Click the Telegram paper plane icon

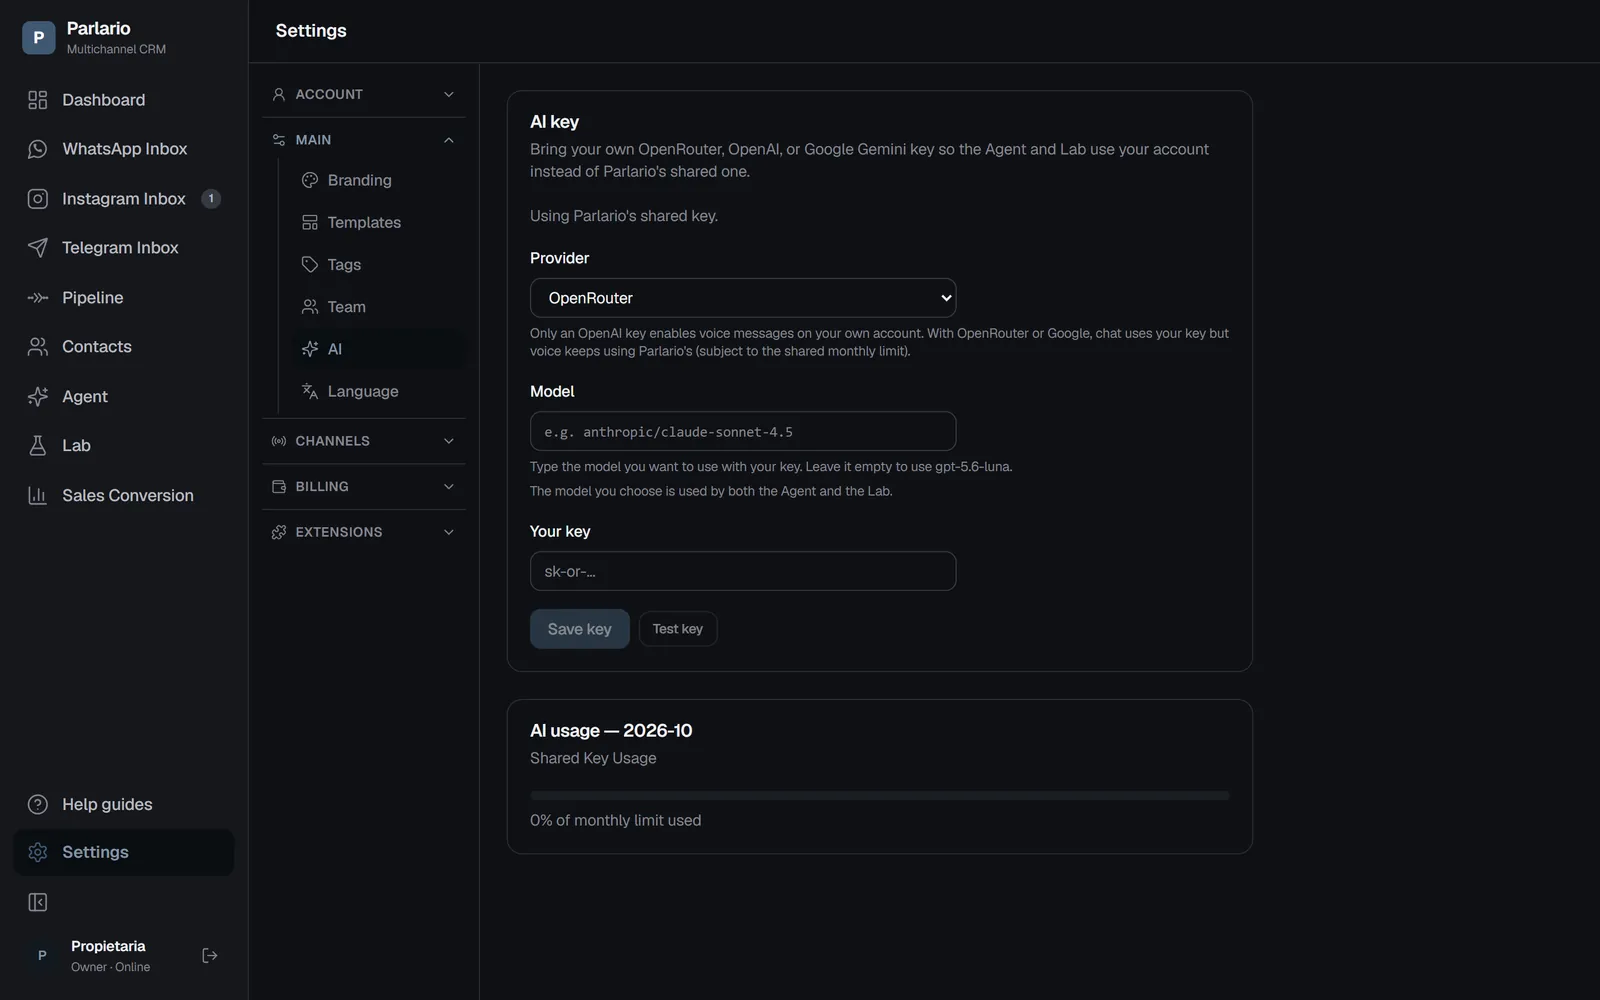(38, 248)
